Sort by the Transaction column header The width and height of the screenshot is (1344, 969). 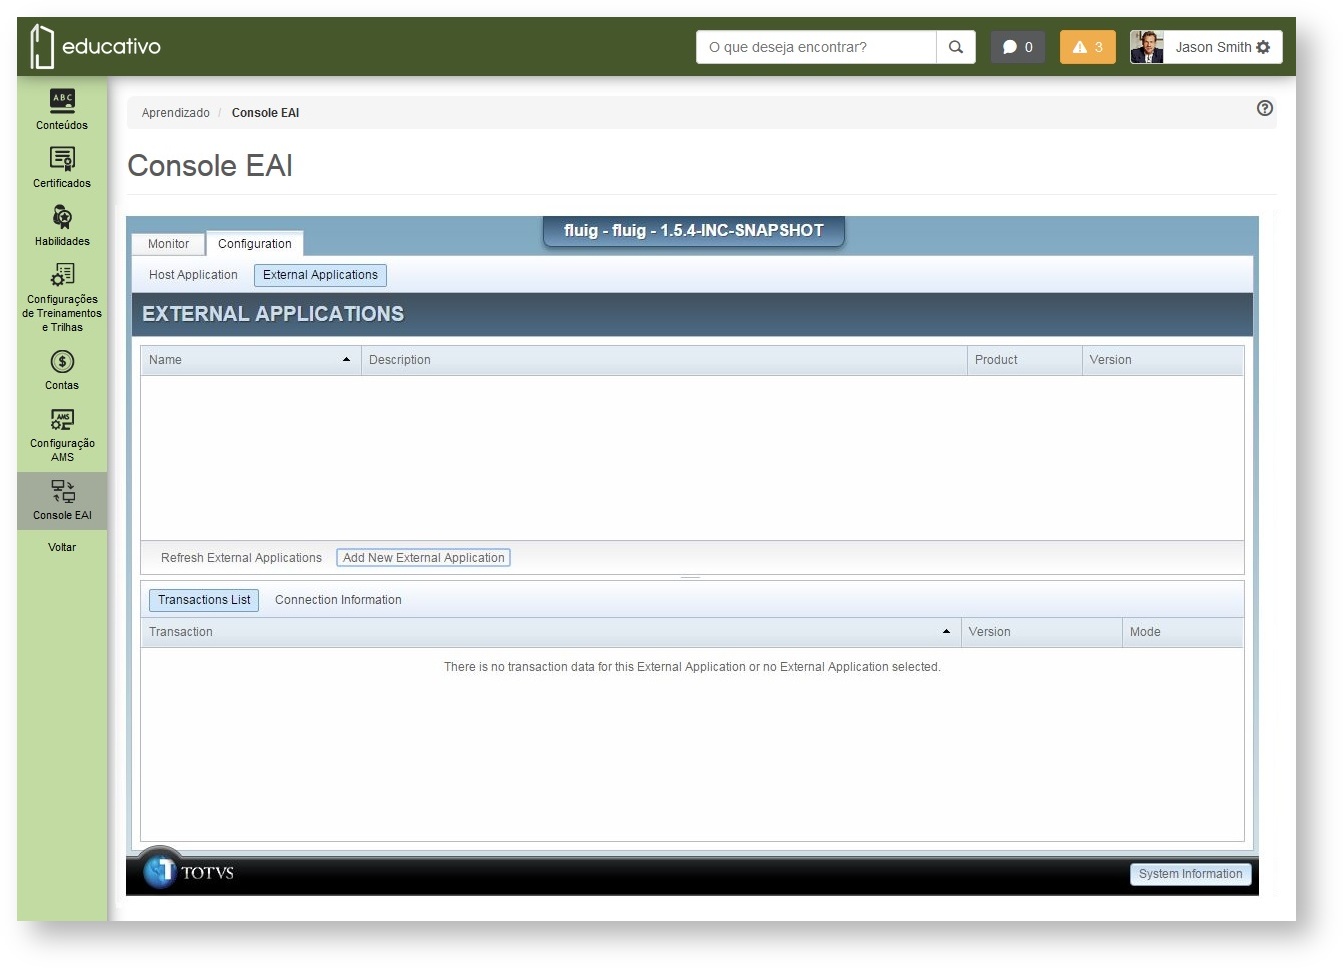click(550, 632)
